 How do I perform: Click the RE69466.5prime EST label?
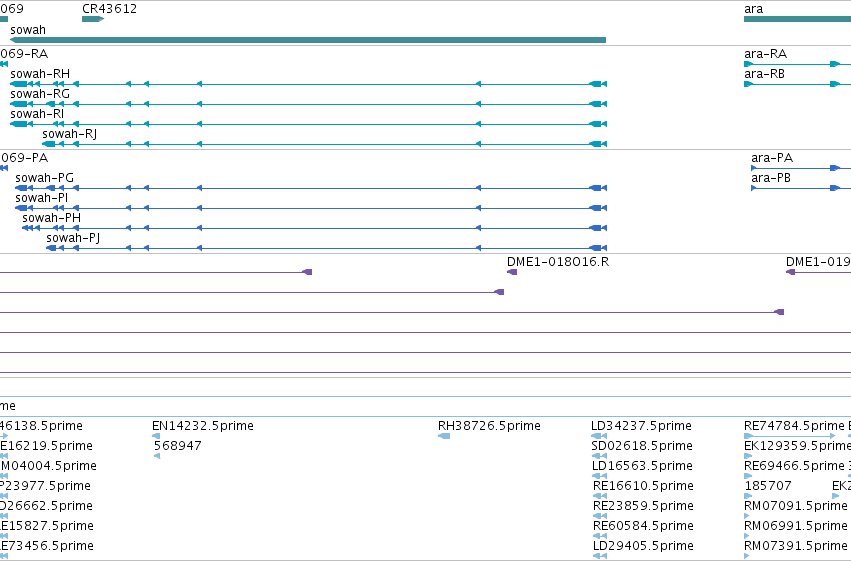(x=795, y=466)
